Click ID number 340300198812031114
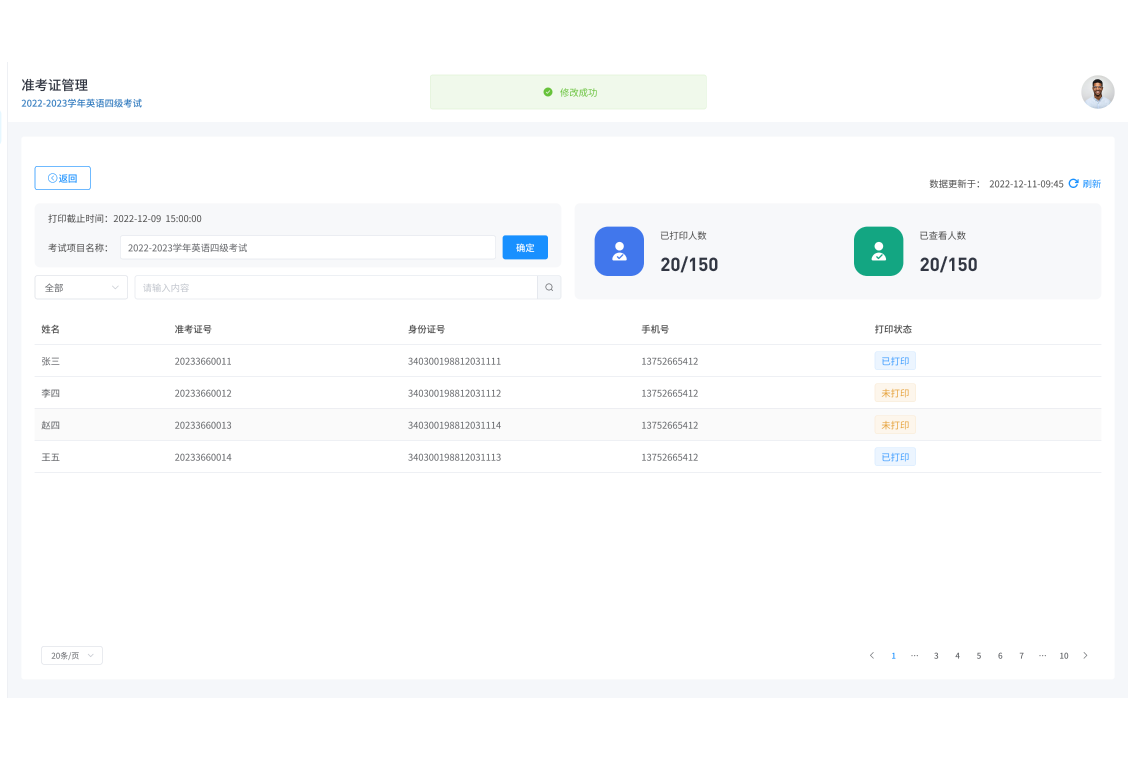Viewport: 1128px width, 760px height. click(454, 425)
